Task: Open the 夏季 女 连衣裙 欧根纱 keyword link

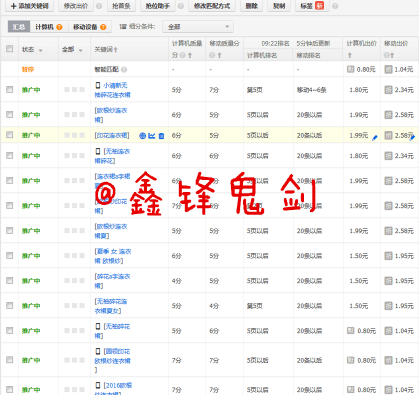Action: pos(113,256)
